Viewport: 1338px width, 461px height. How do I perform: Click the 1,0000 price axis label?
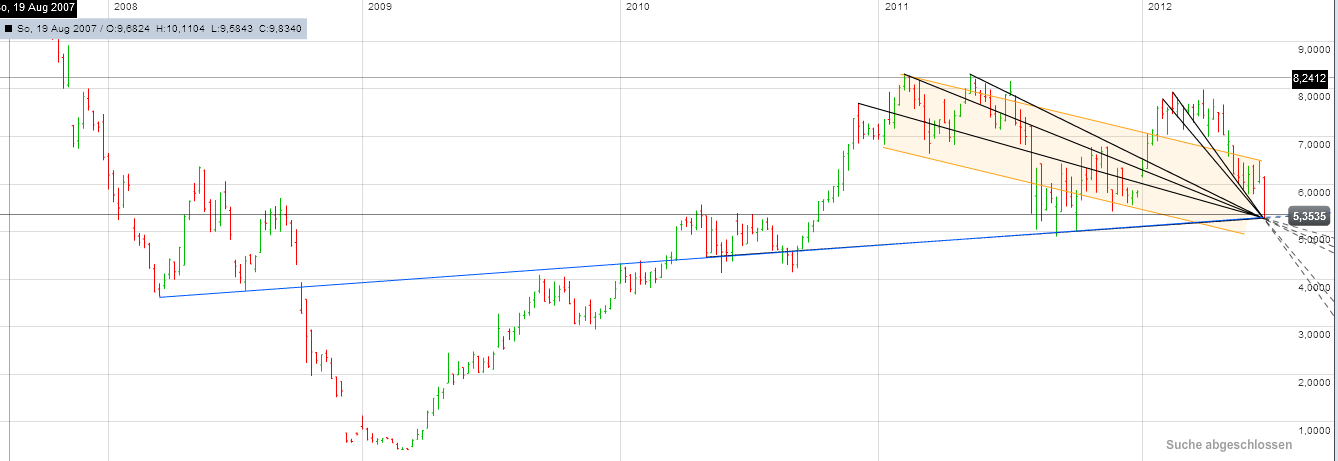coord(1311,431)
